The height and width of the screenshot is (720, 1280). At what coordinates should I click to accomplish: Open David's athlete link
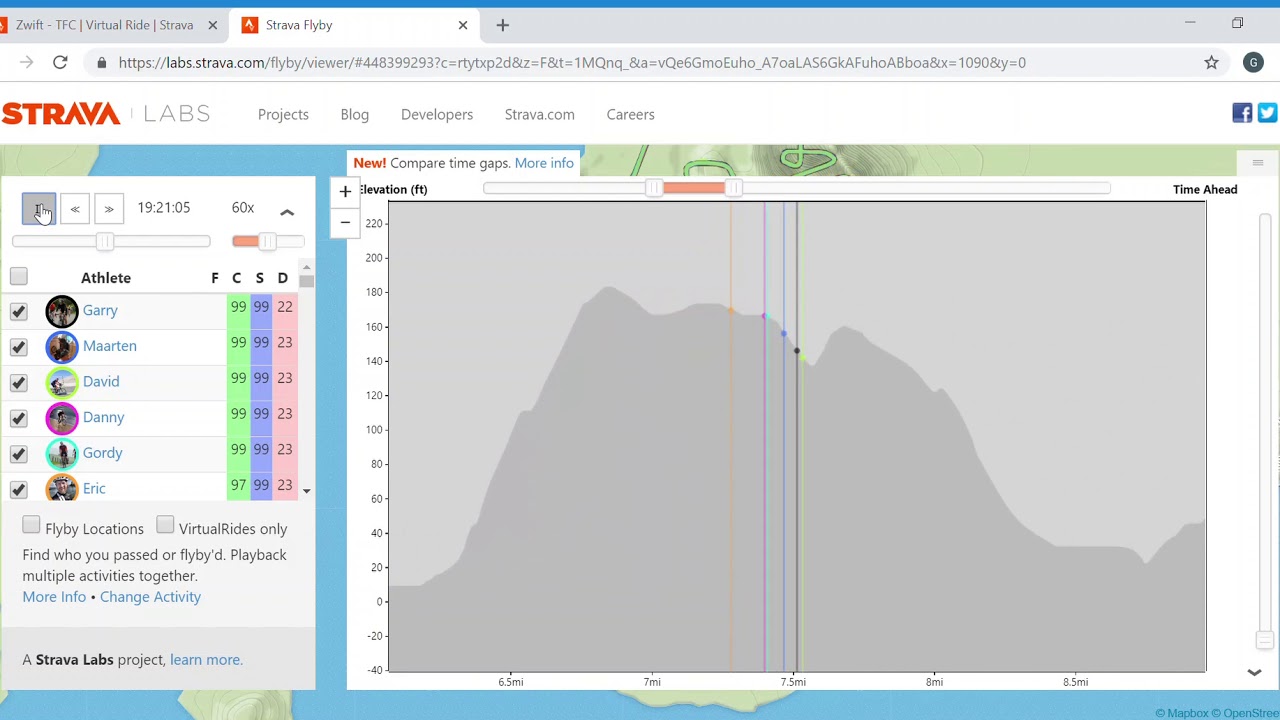click(101, 381)
